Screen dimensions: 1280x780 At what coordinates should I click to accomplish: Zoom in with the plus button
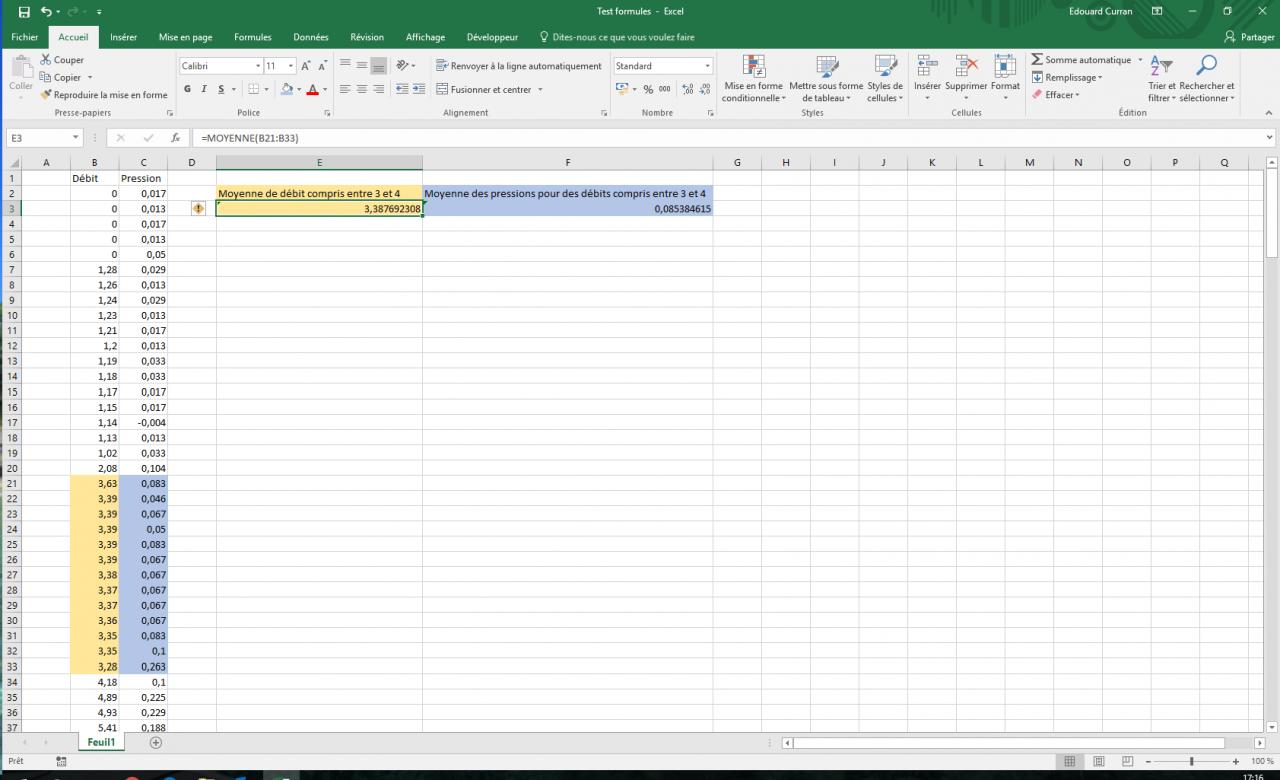click(1237, 762)
